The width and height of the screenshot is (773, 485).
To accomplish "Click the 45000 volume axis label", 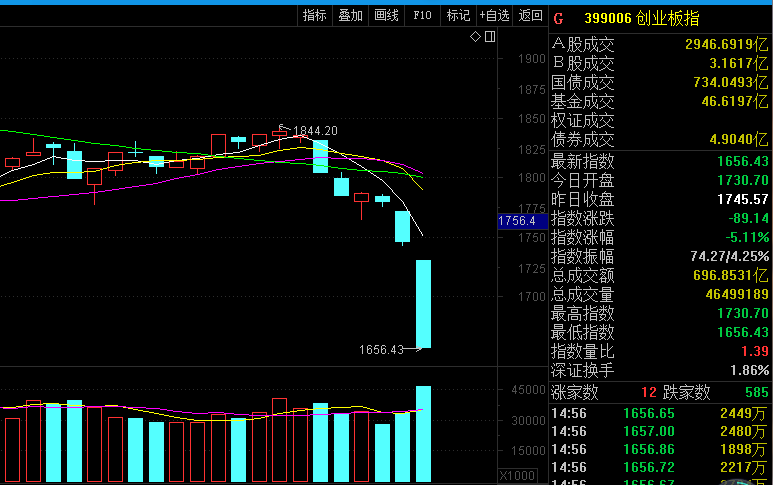I will tap(528, 390).
